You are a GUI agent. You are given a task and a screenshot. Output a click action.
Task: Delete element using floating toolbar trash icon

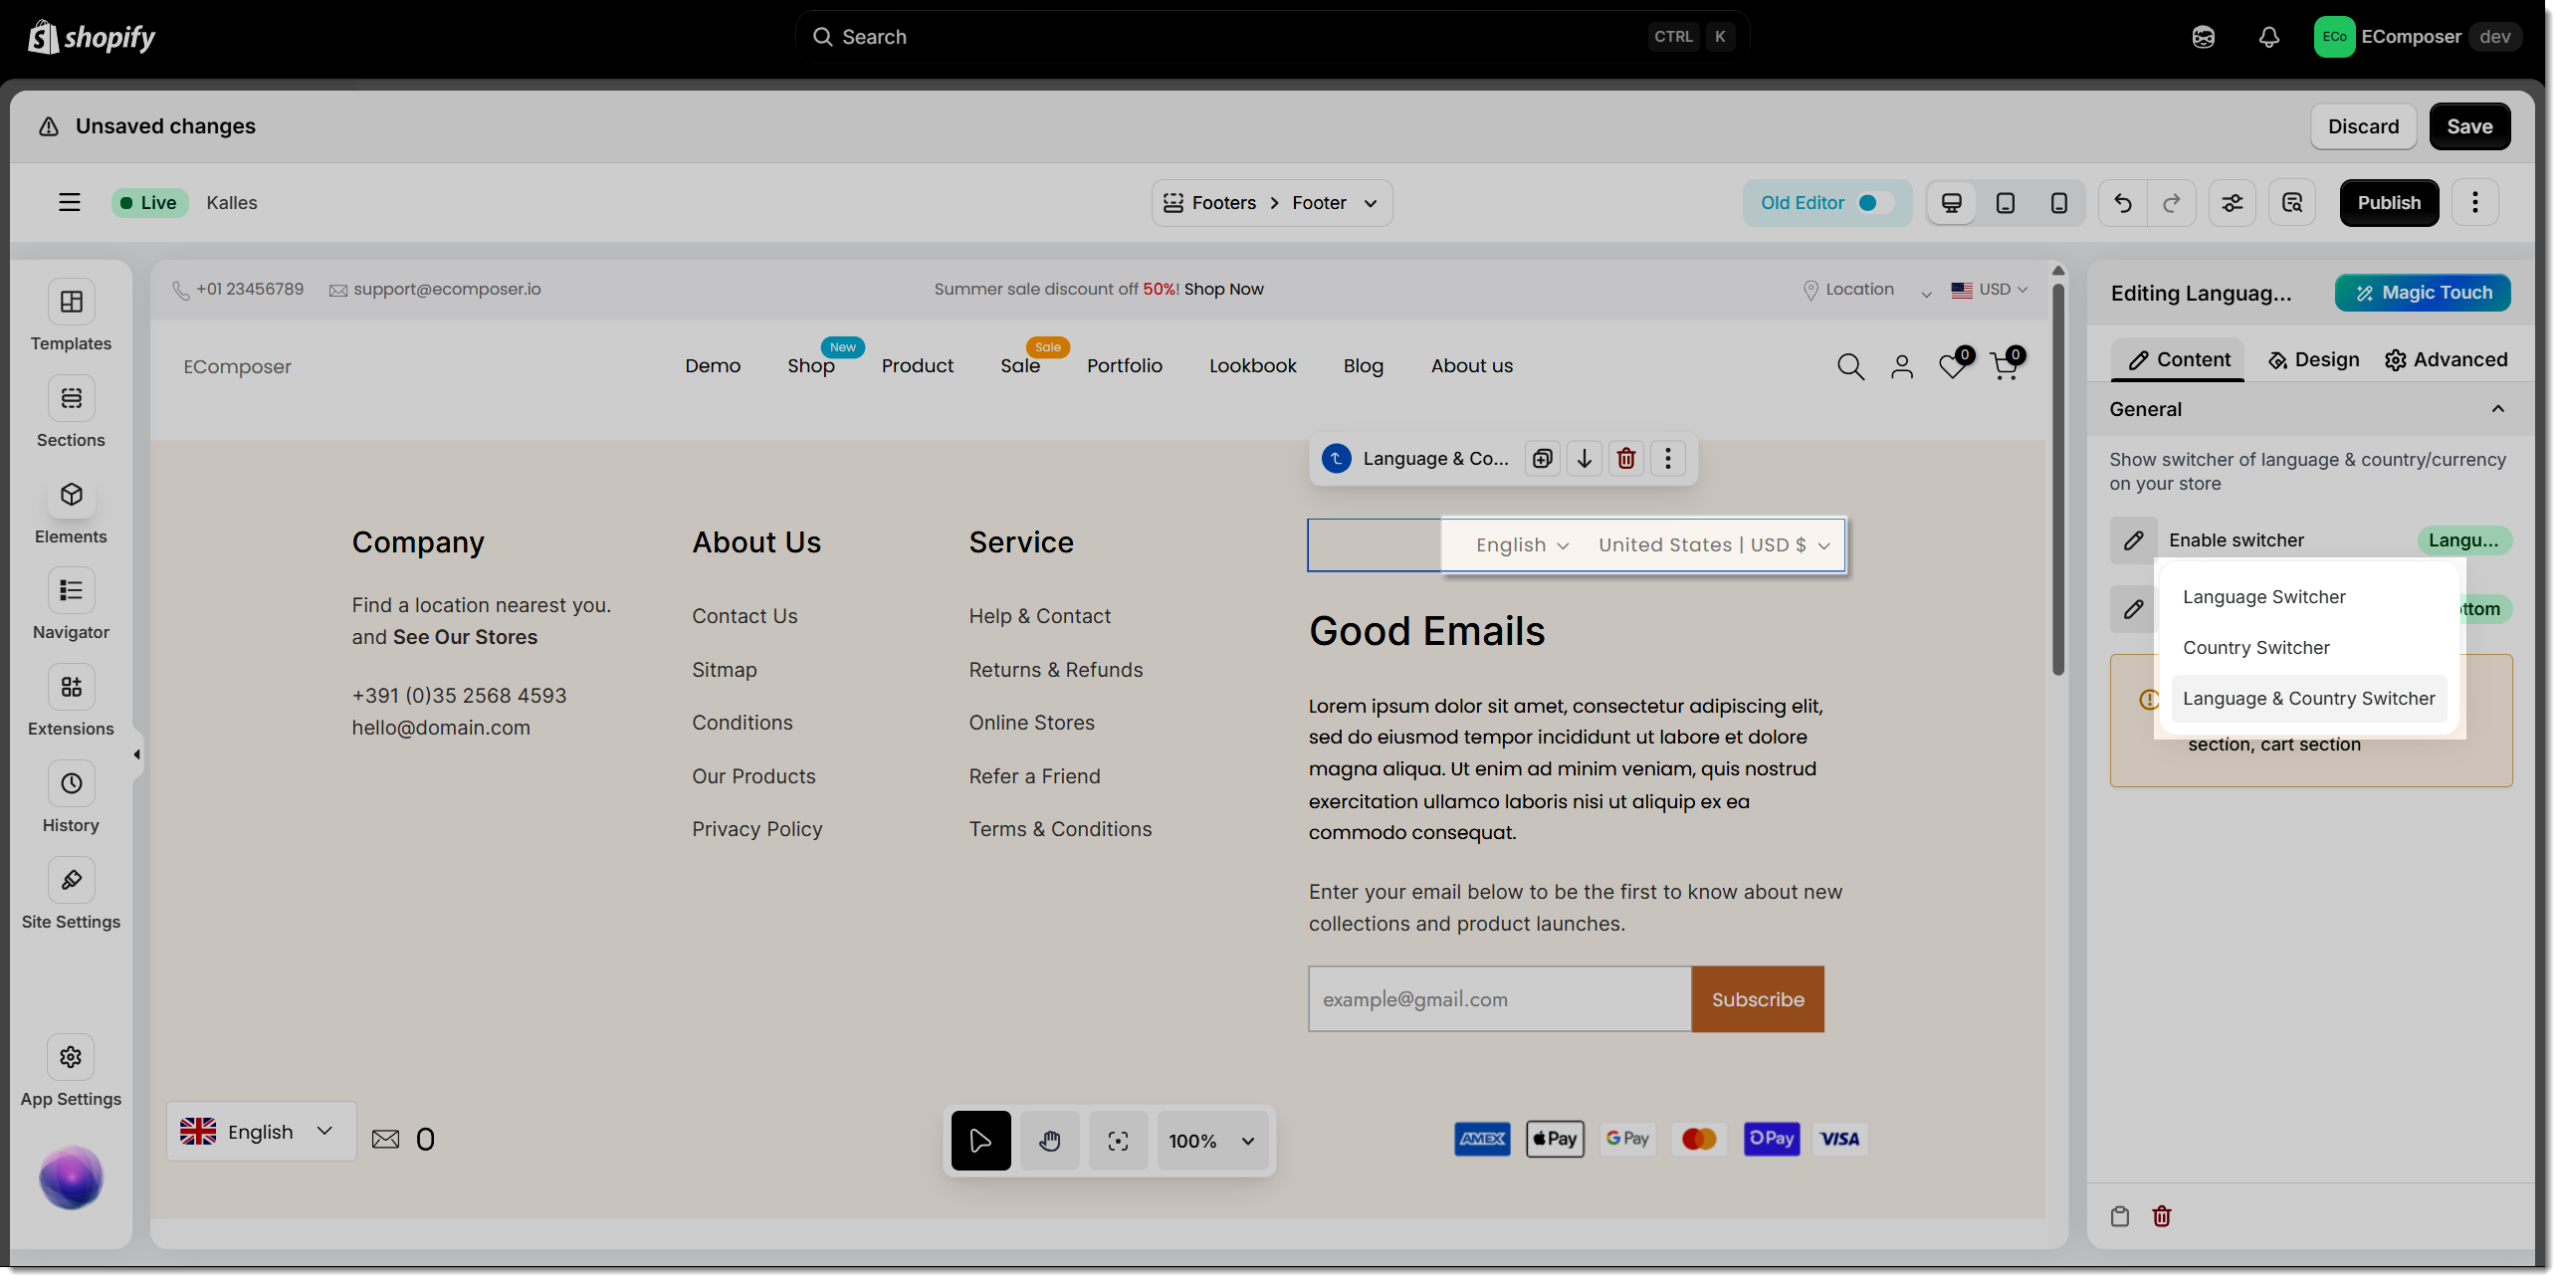point(1626,459)
